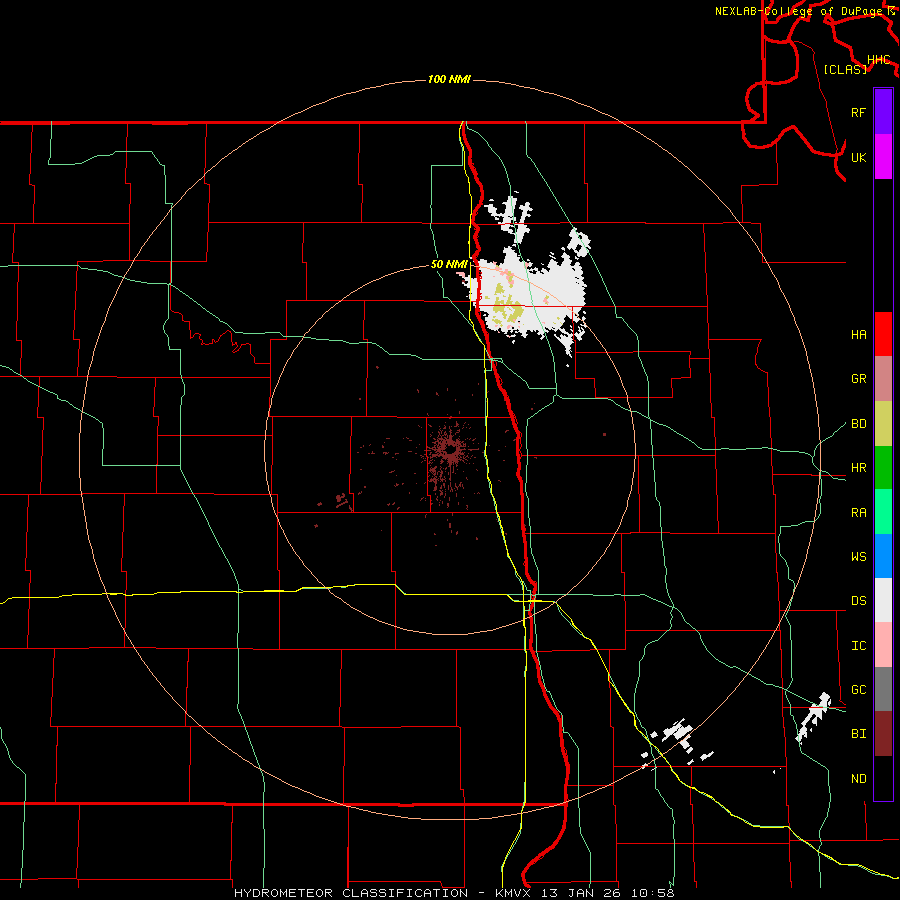Click the gray GC legend swatch

pos(883,689)
